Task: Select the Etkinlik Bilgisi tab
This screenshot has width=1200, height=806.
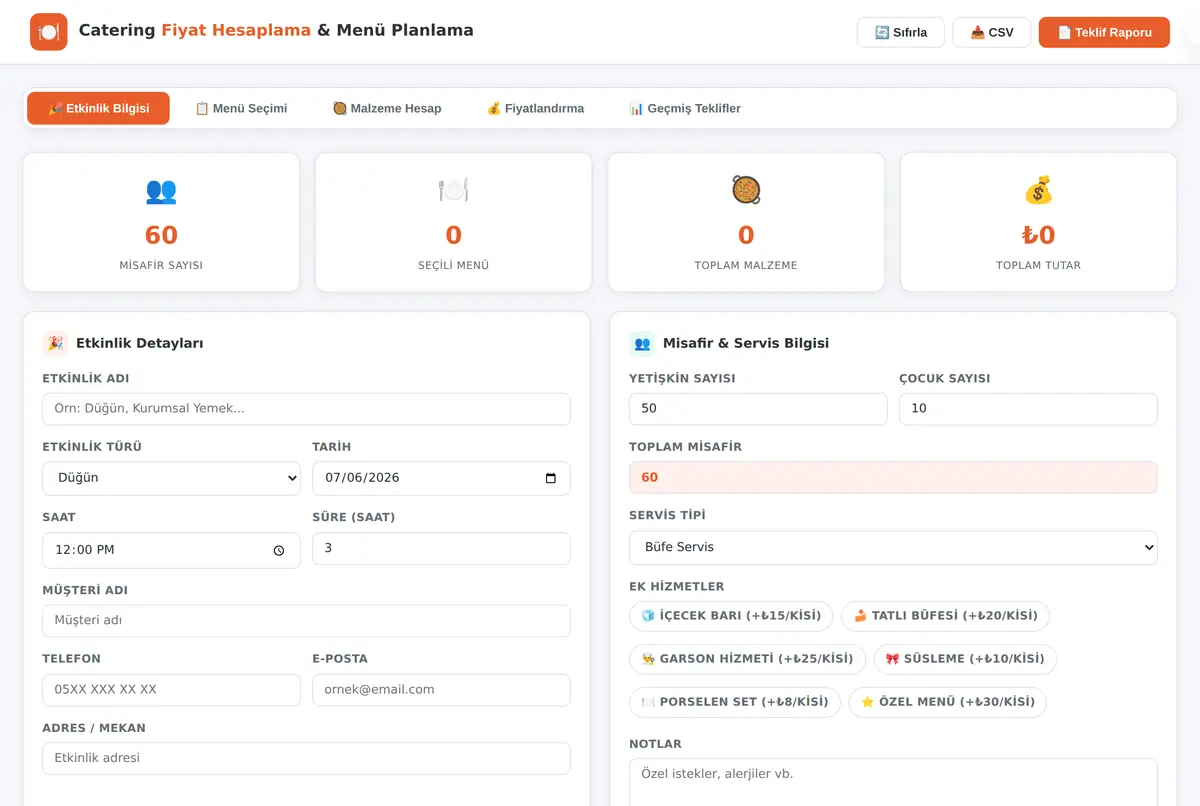Action: 98,108
